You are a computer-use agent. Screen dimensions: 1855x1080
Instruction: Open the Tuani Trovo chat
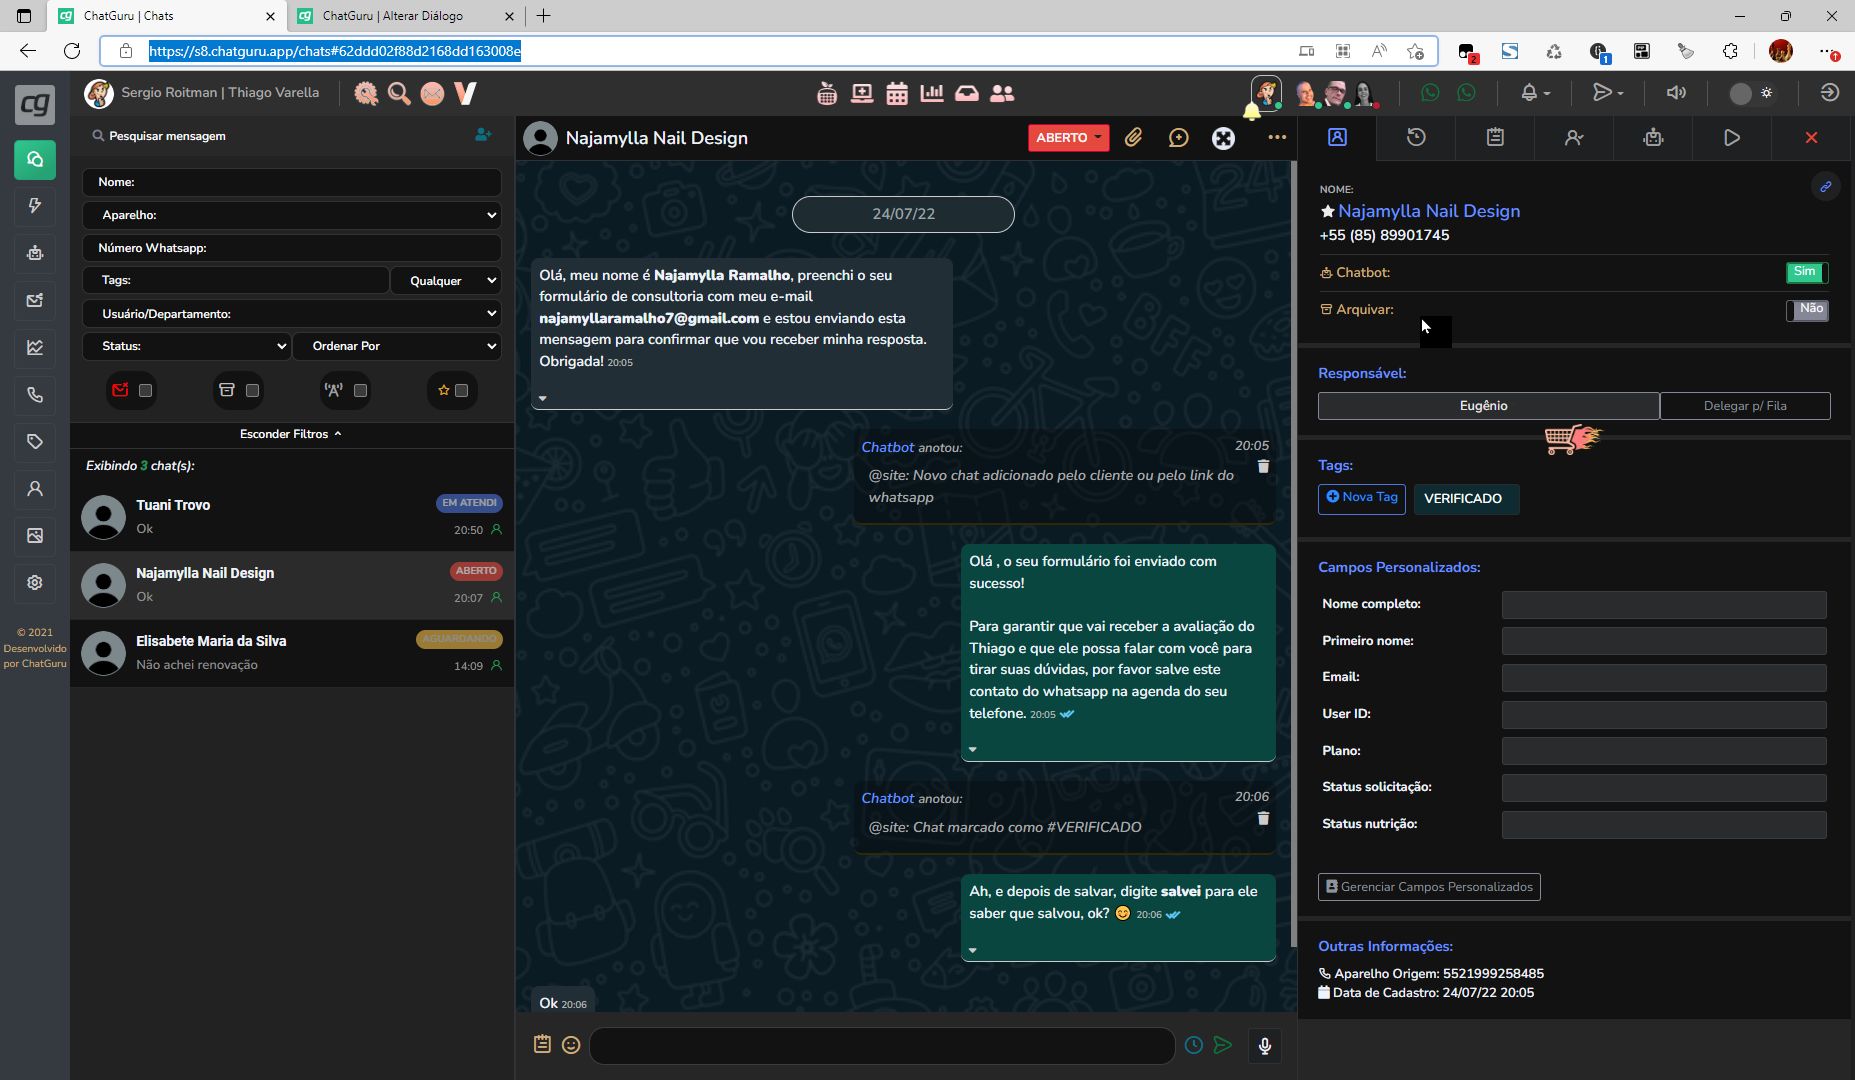[x=292, y=517]
